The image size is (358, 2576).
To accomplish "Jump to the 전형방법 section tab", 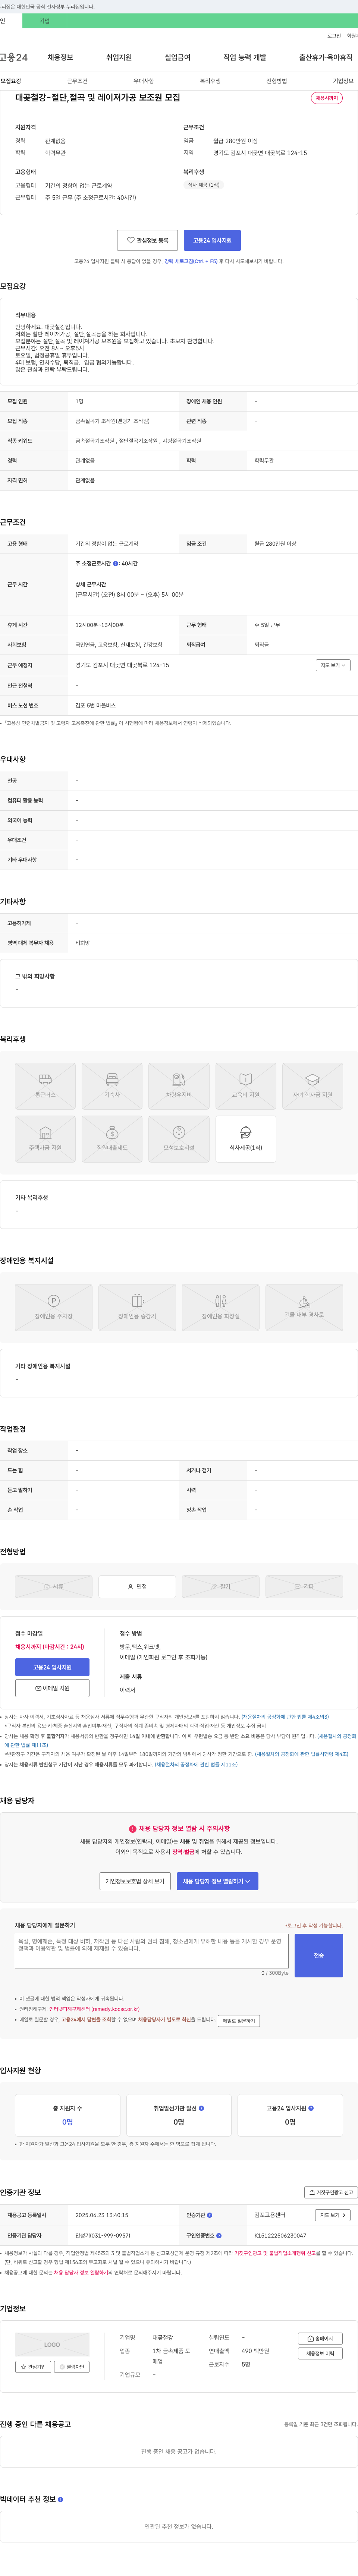I will (x=277, y=81).
